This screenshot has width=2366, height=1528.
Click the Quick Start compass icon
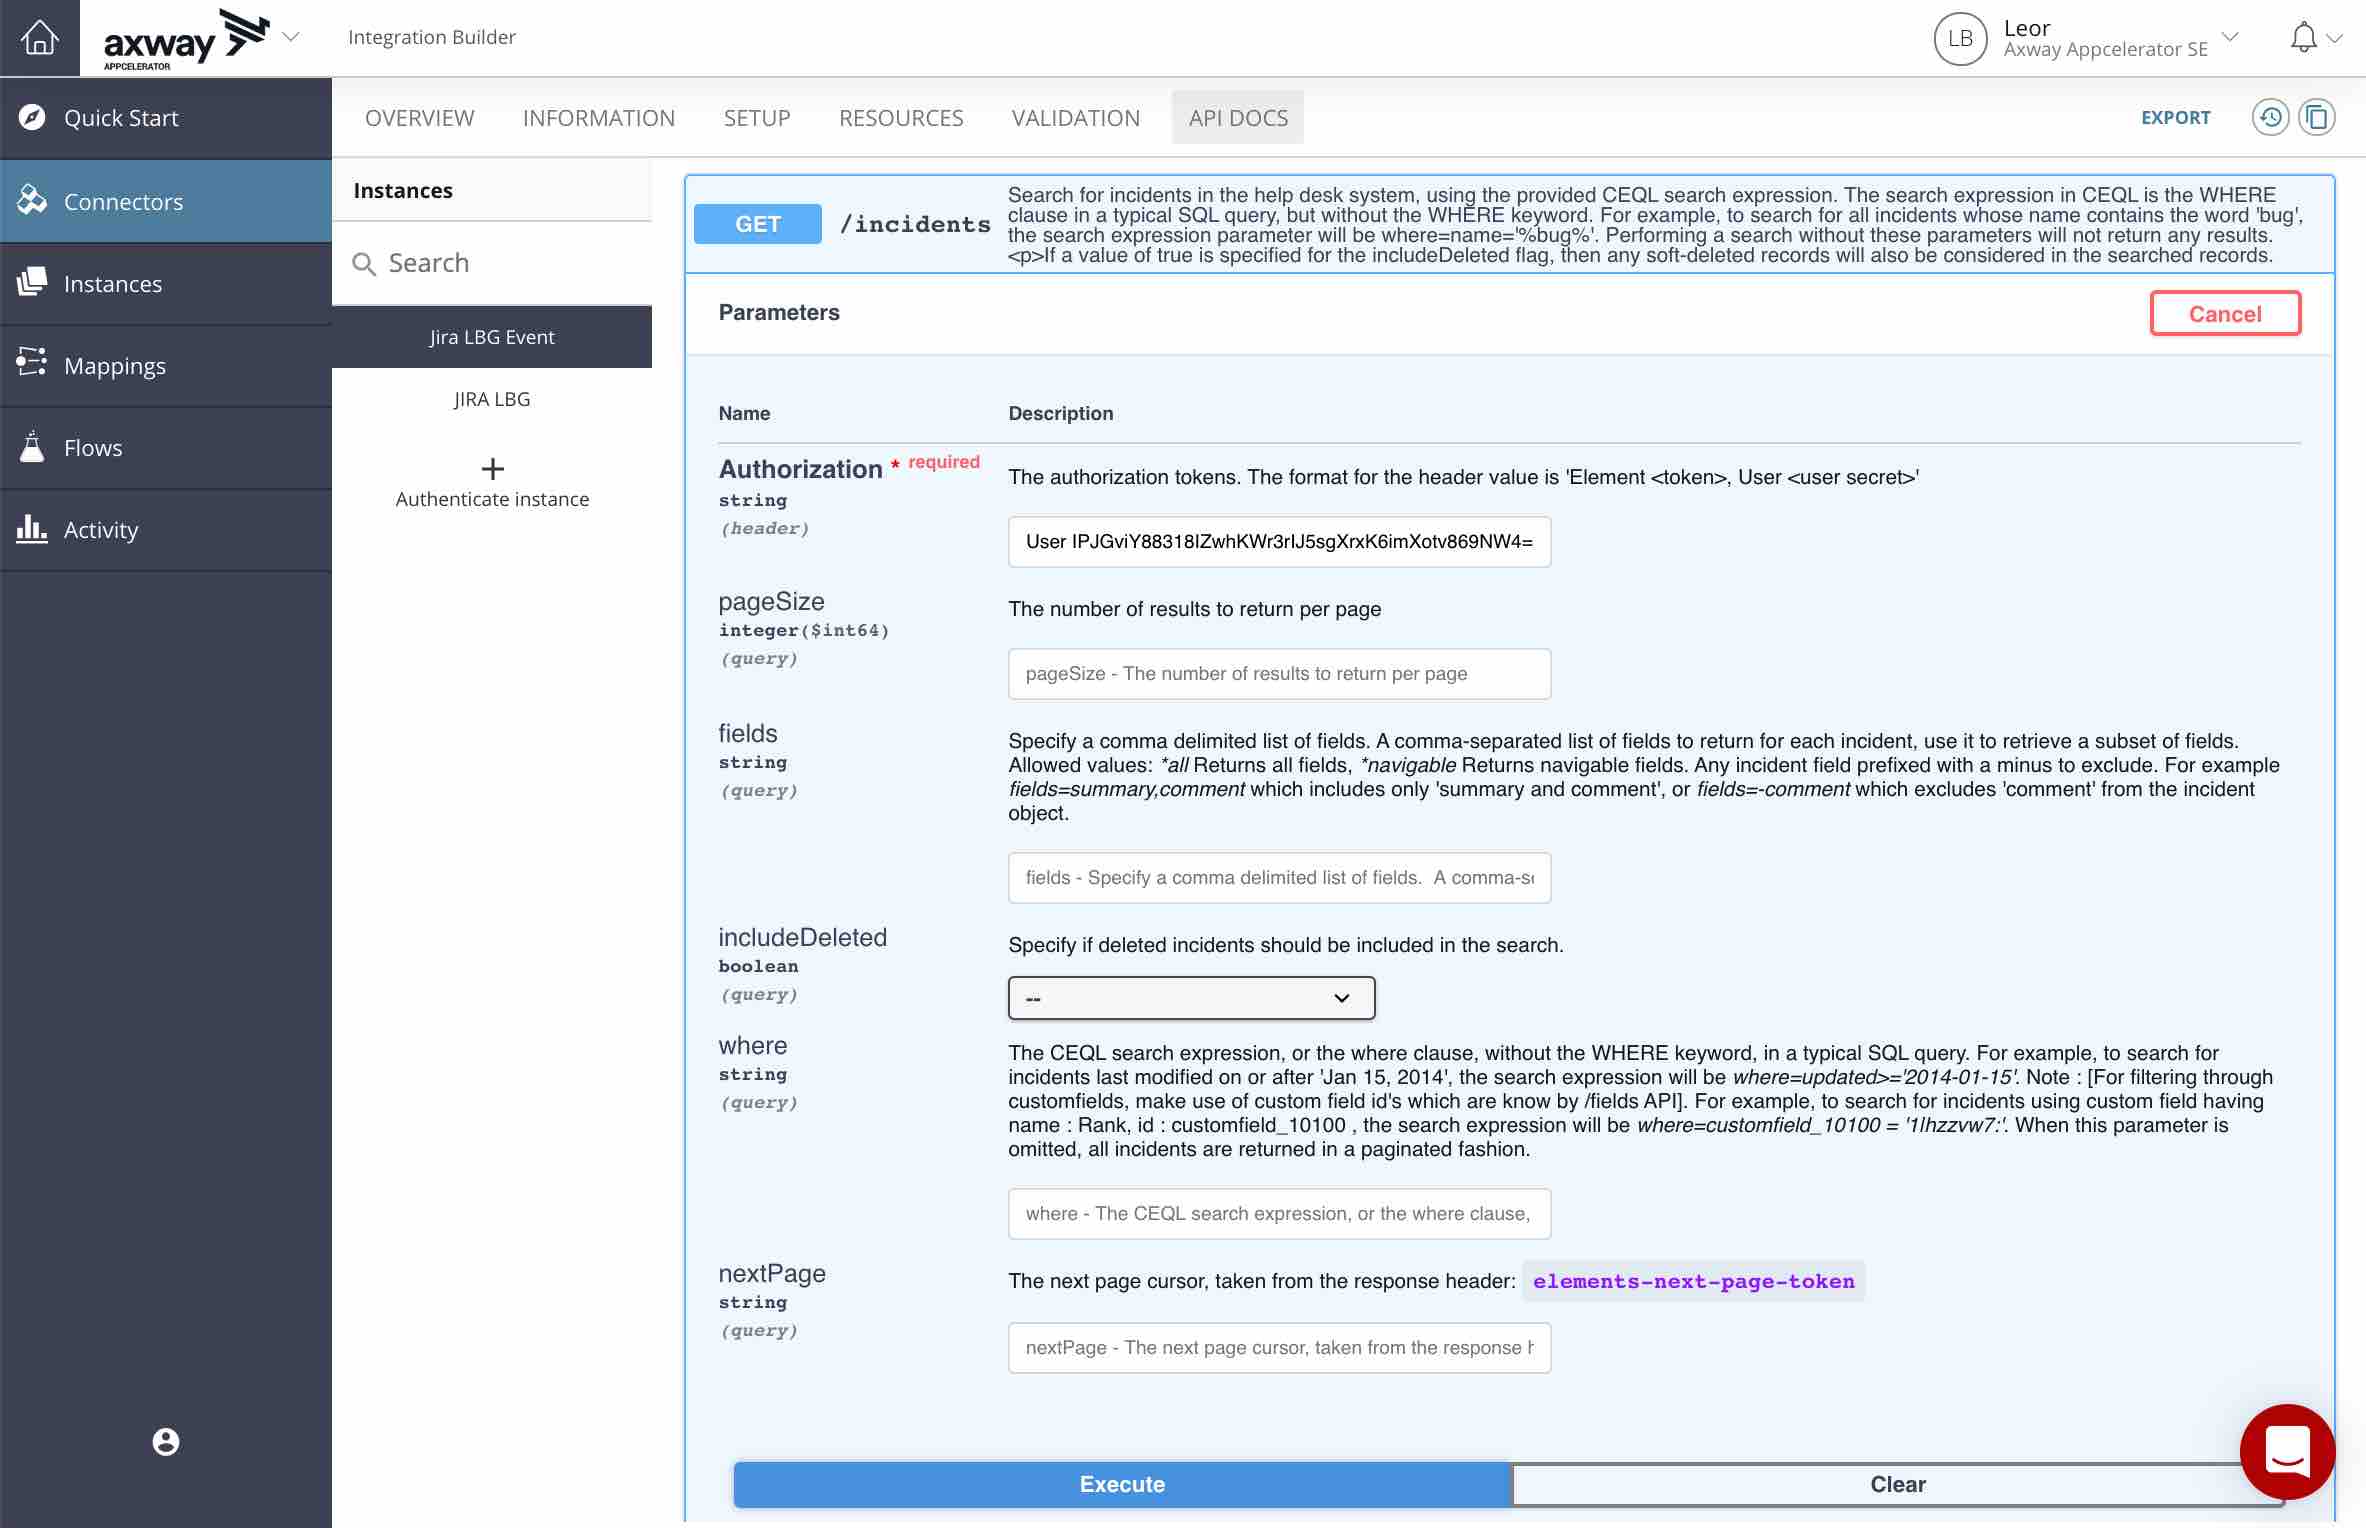tap(32, 117)
